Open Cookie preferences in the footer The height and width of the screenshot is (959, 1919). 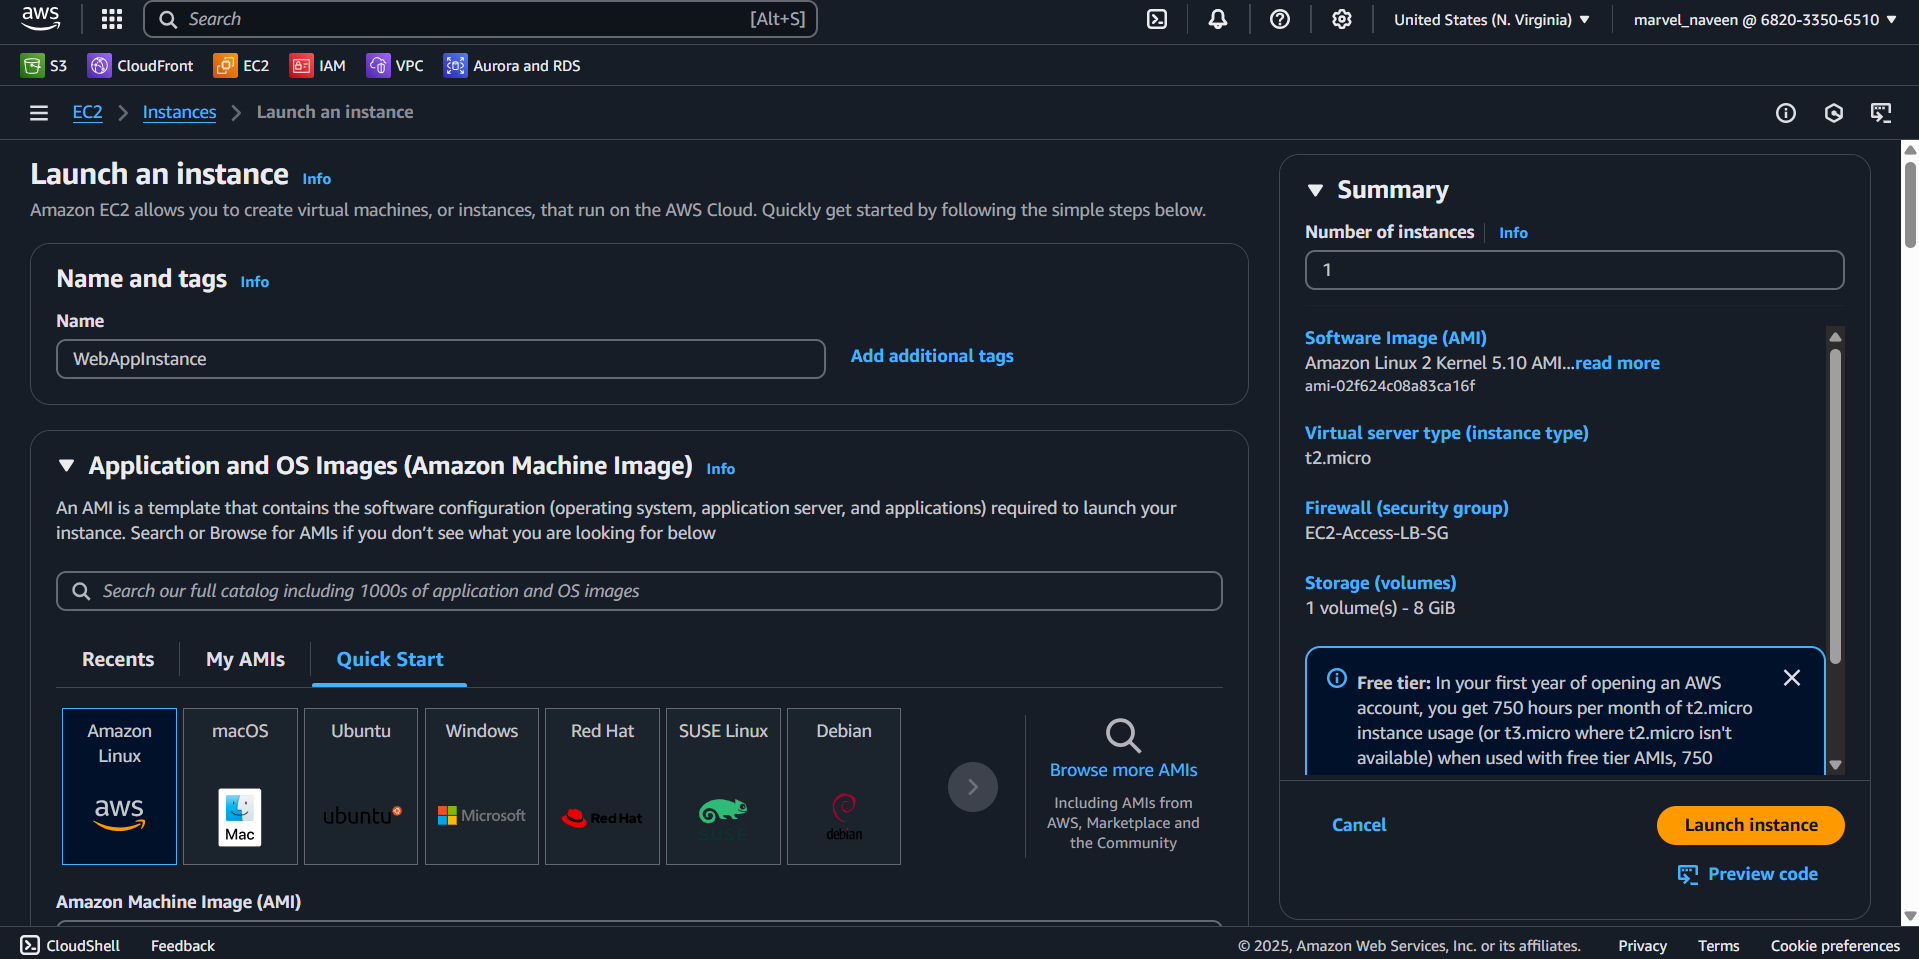click(x=1835, y=946)
